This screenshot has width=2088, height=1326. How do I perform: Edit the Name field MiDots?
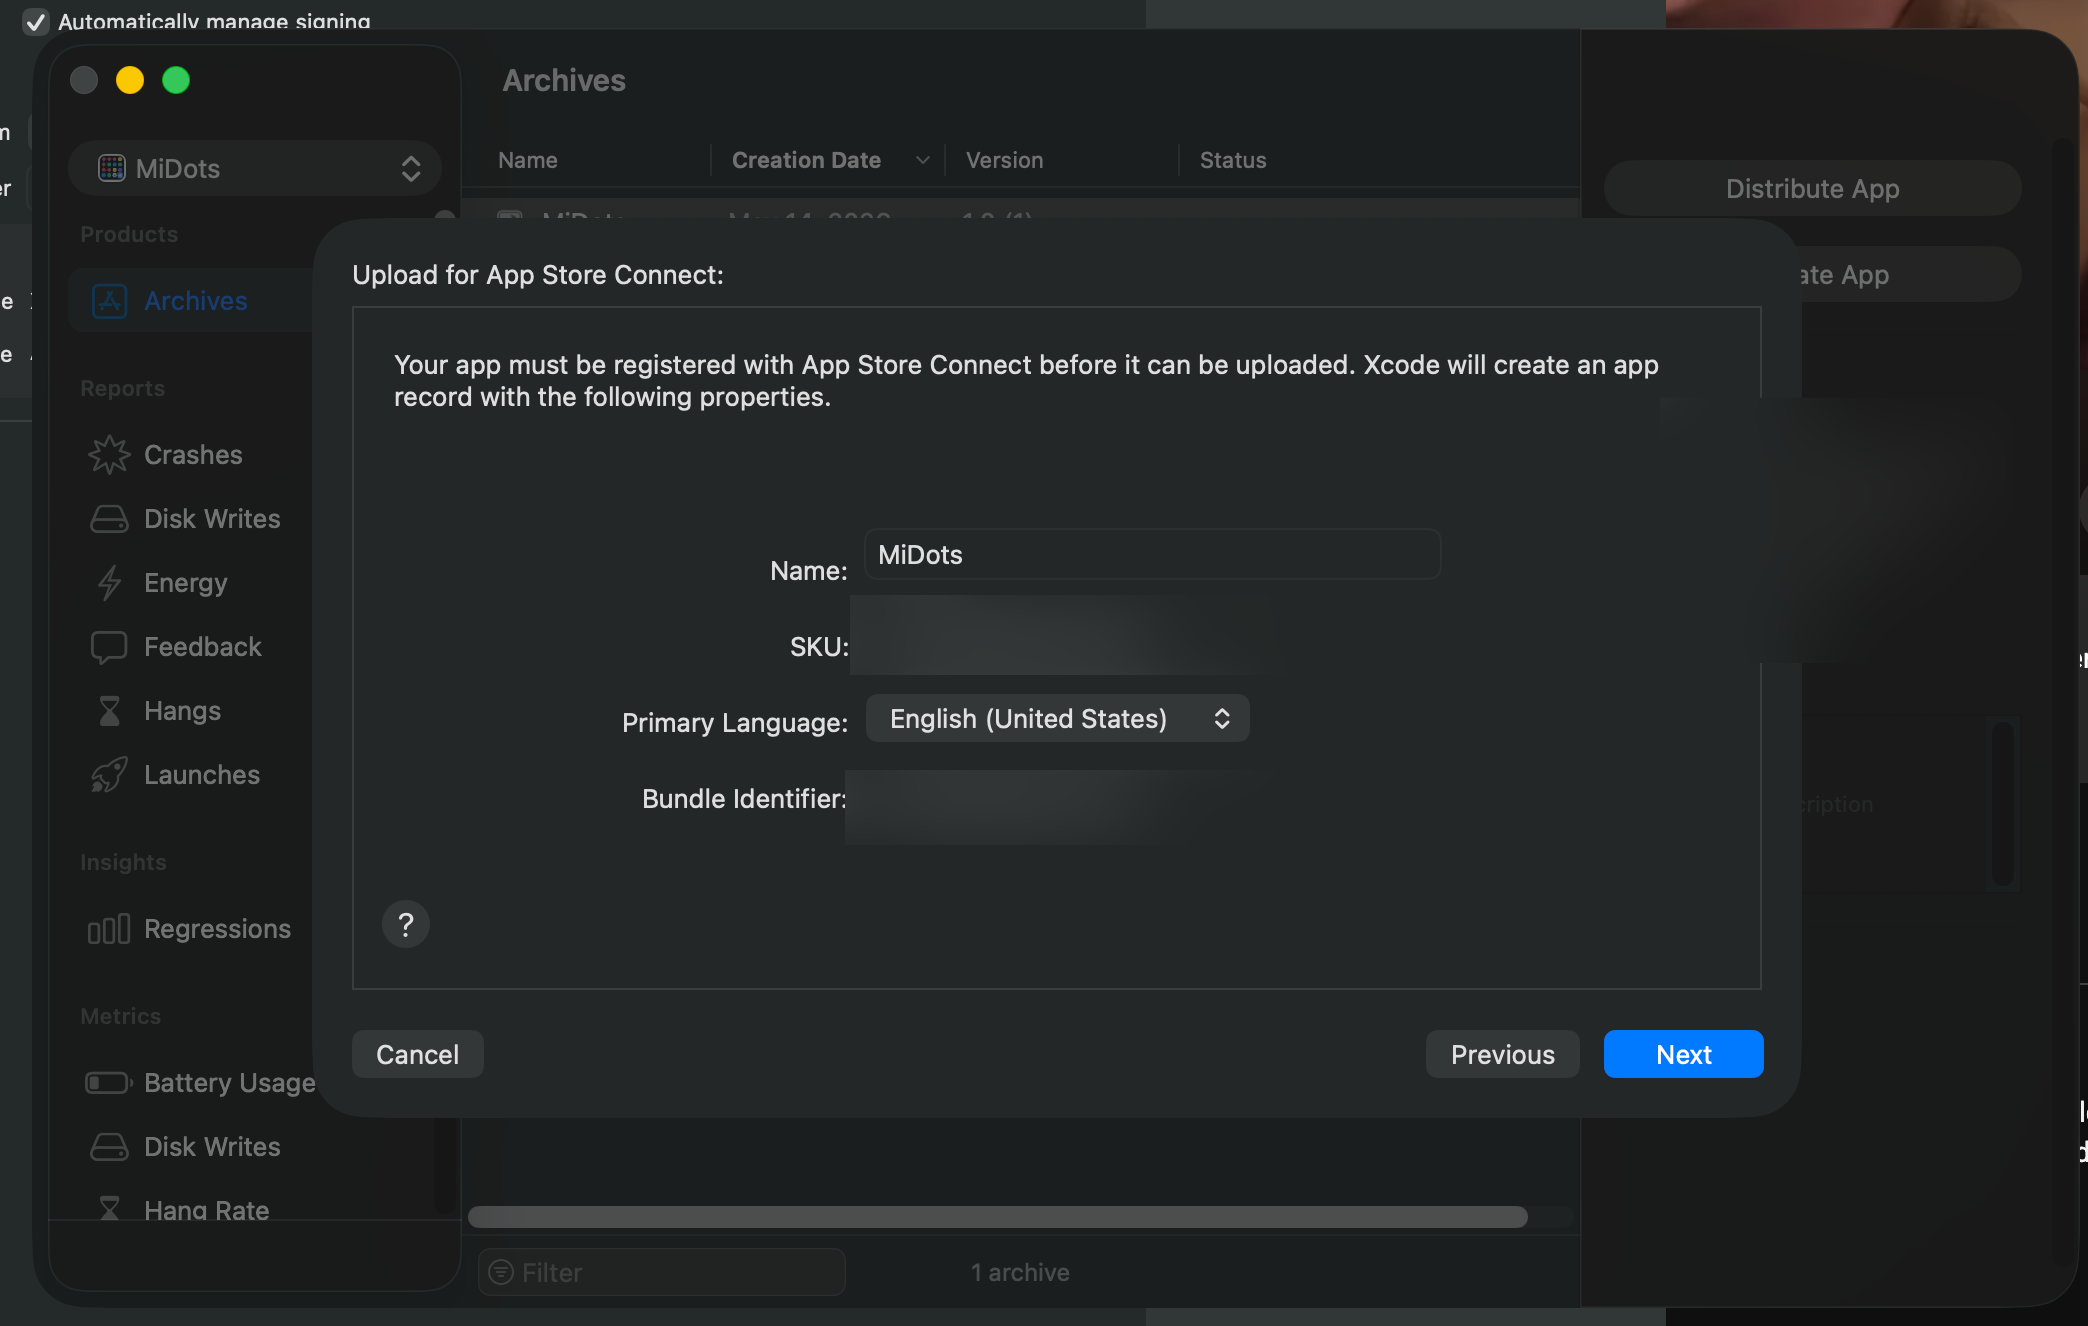pyautogui.click(x=1152, y=554)
